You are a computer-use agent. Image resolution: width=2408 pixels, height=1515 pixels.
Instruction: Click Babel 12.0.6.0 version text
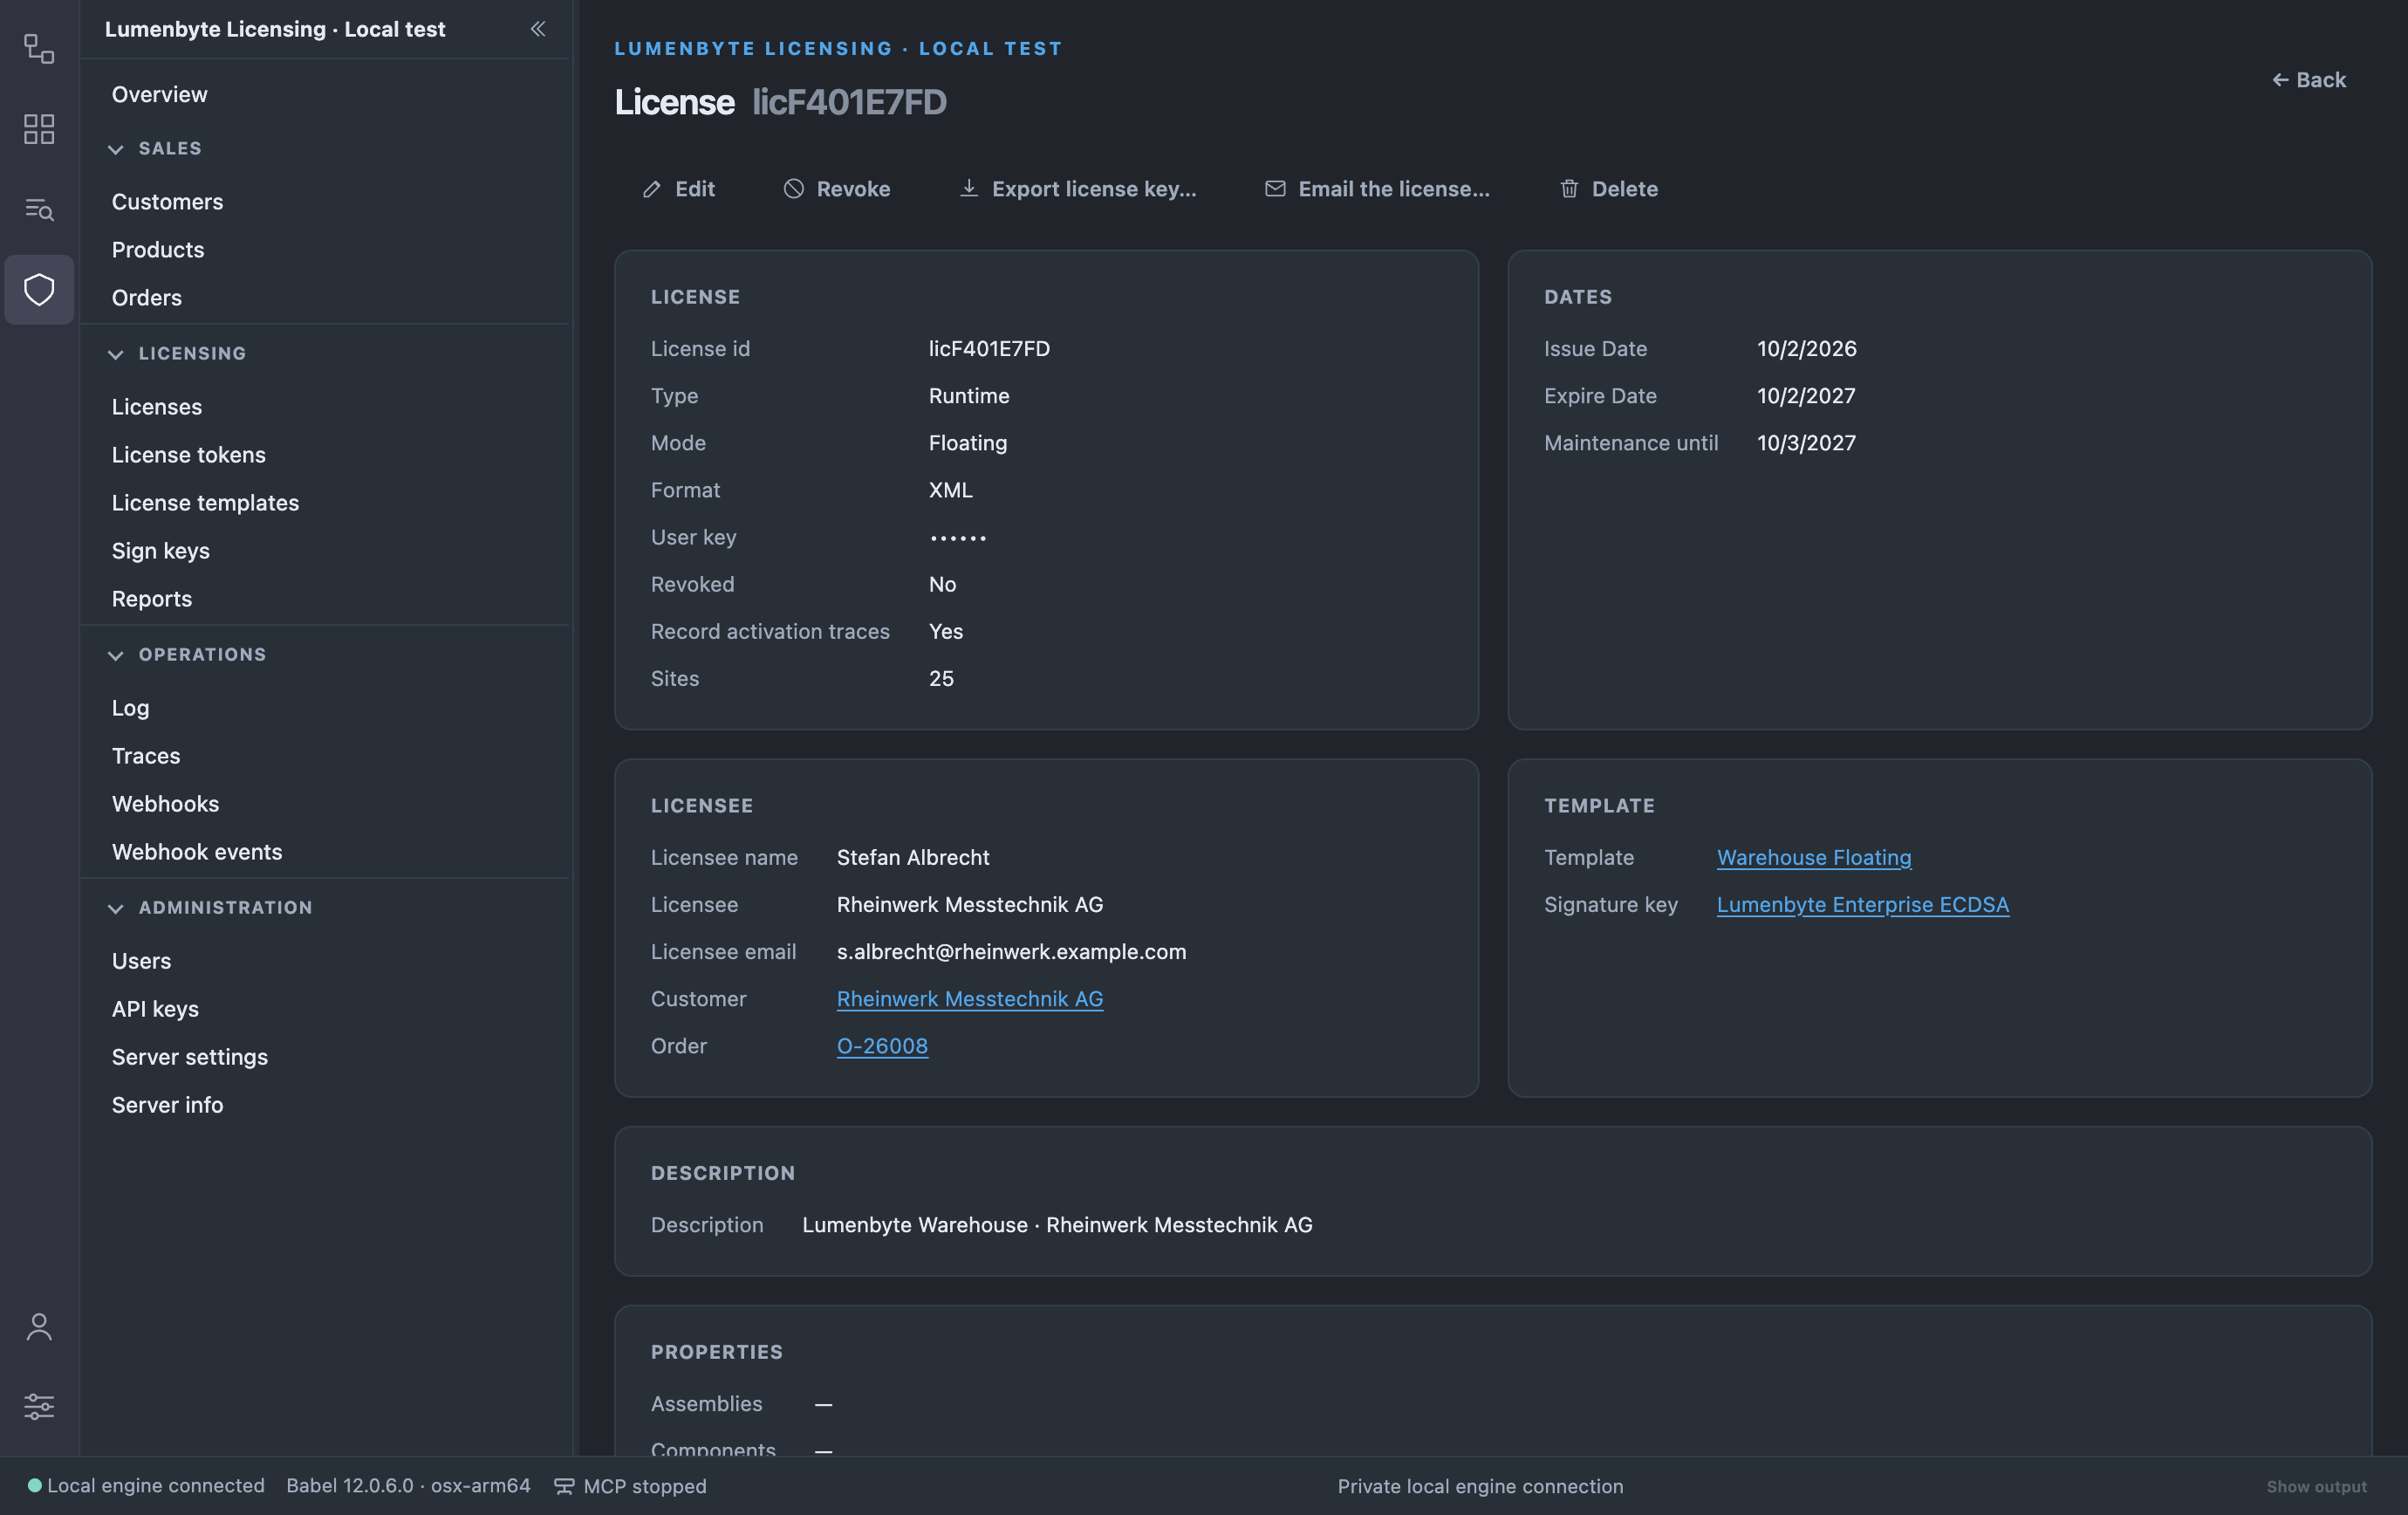click(408, 1486)
